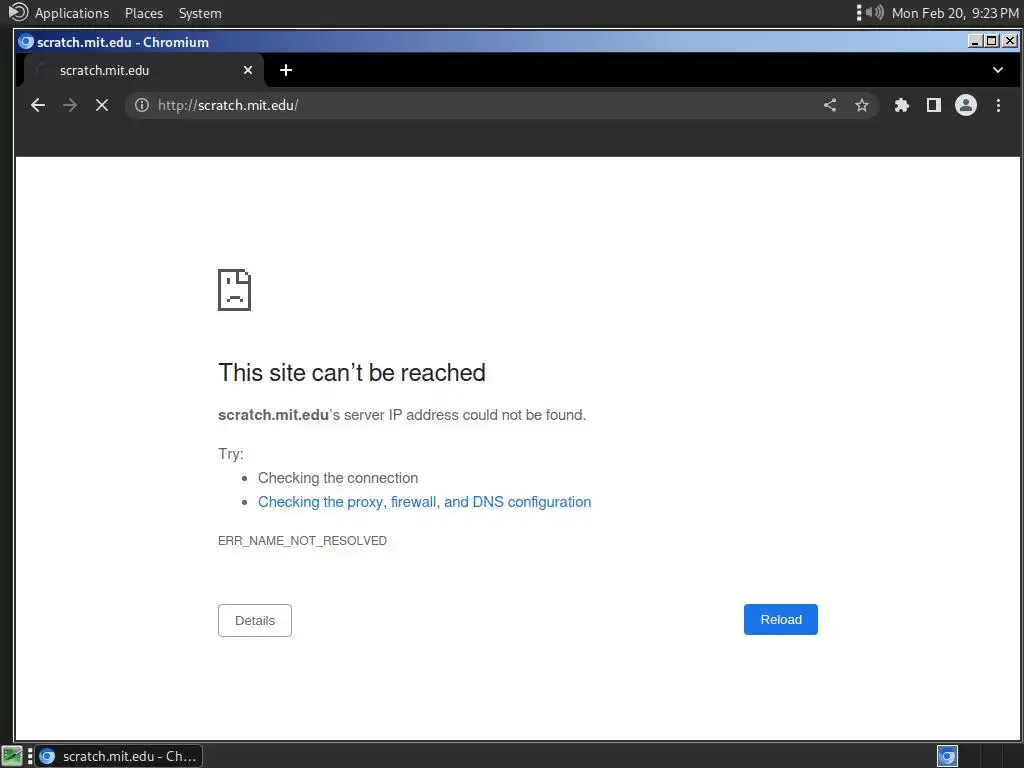Click the 'This site can't be reached' heading
1024x768 pixels.
352,373
